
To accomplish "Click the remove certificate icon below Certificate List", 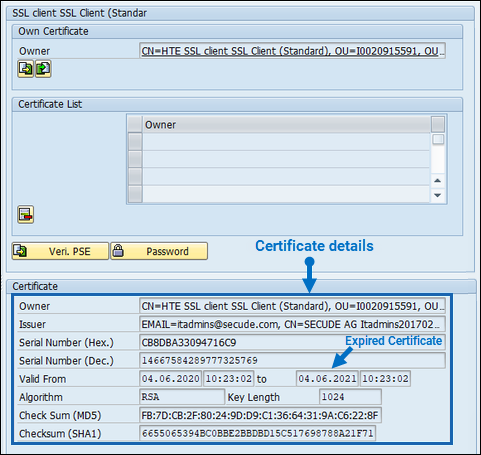I will point(26,214).
